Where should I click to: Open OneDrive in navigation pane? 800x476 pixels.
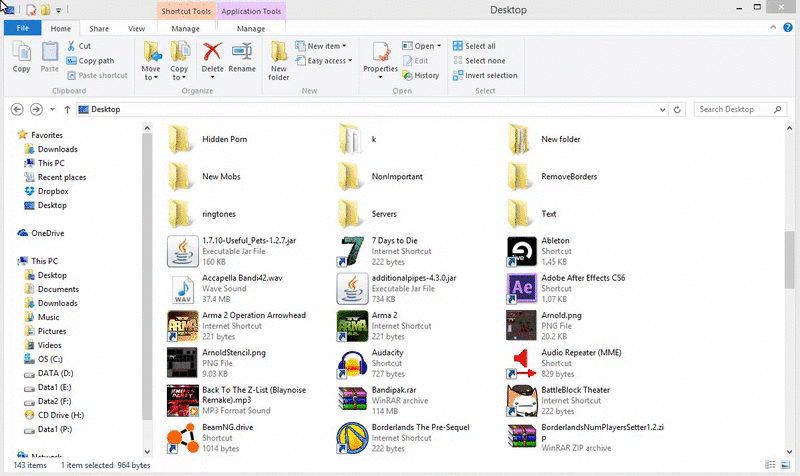click(41, 233)
